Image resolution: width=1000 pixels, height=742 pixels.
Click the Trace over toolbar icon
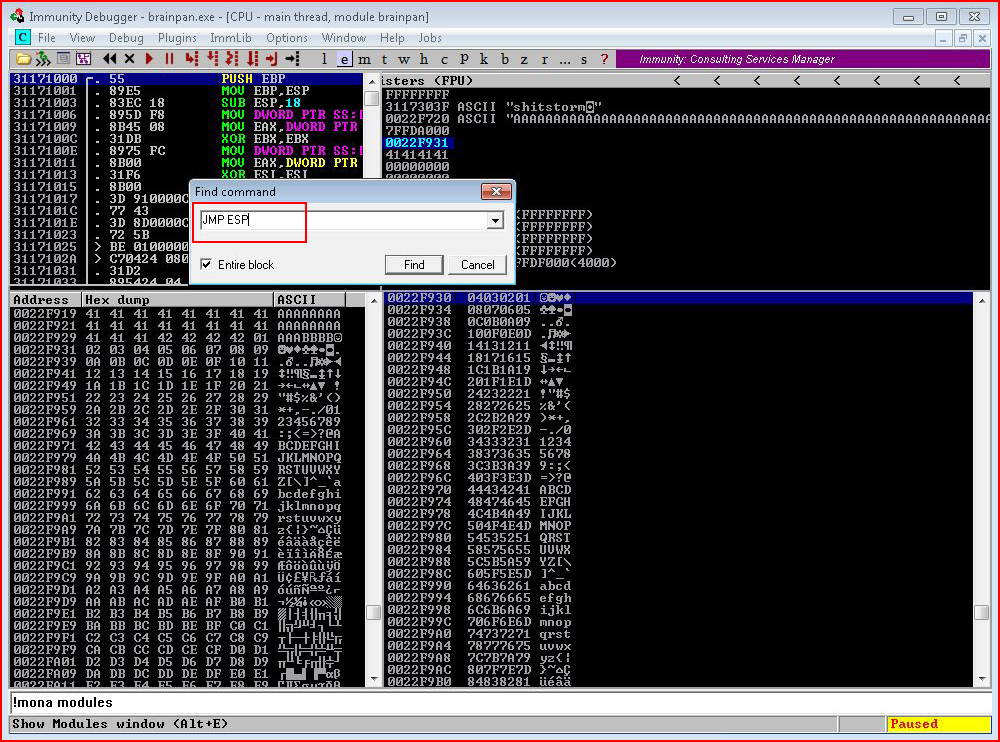tap(253, 59)
